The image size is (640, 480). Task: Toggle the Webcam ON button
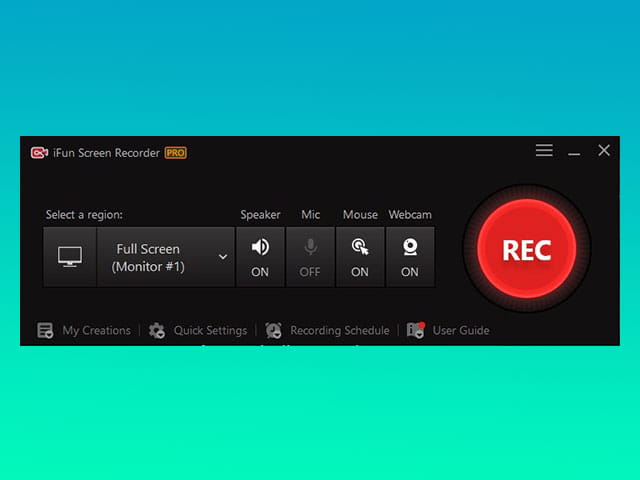pos(410,257)
